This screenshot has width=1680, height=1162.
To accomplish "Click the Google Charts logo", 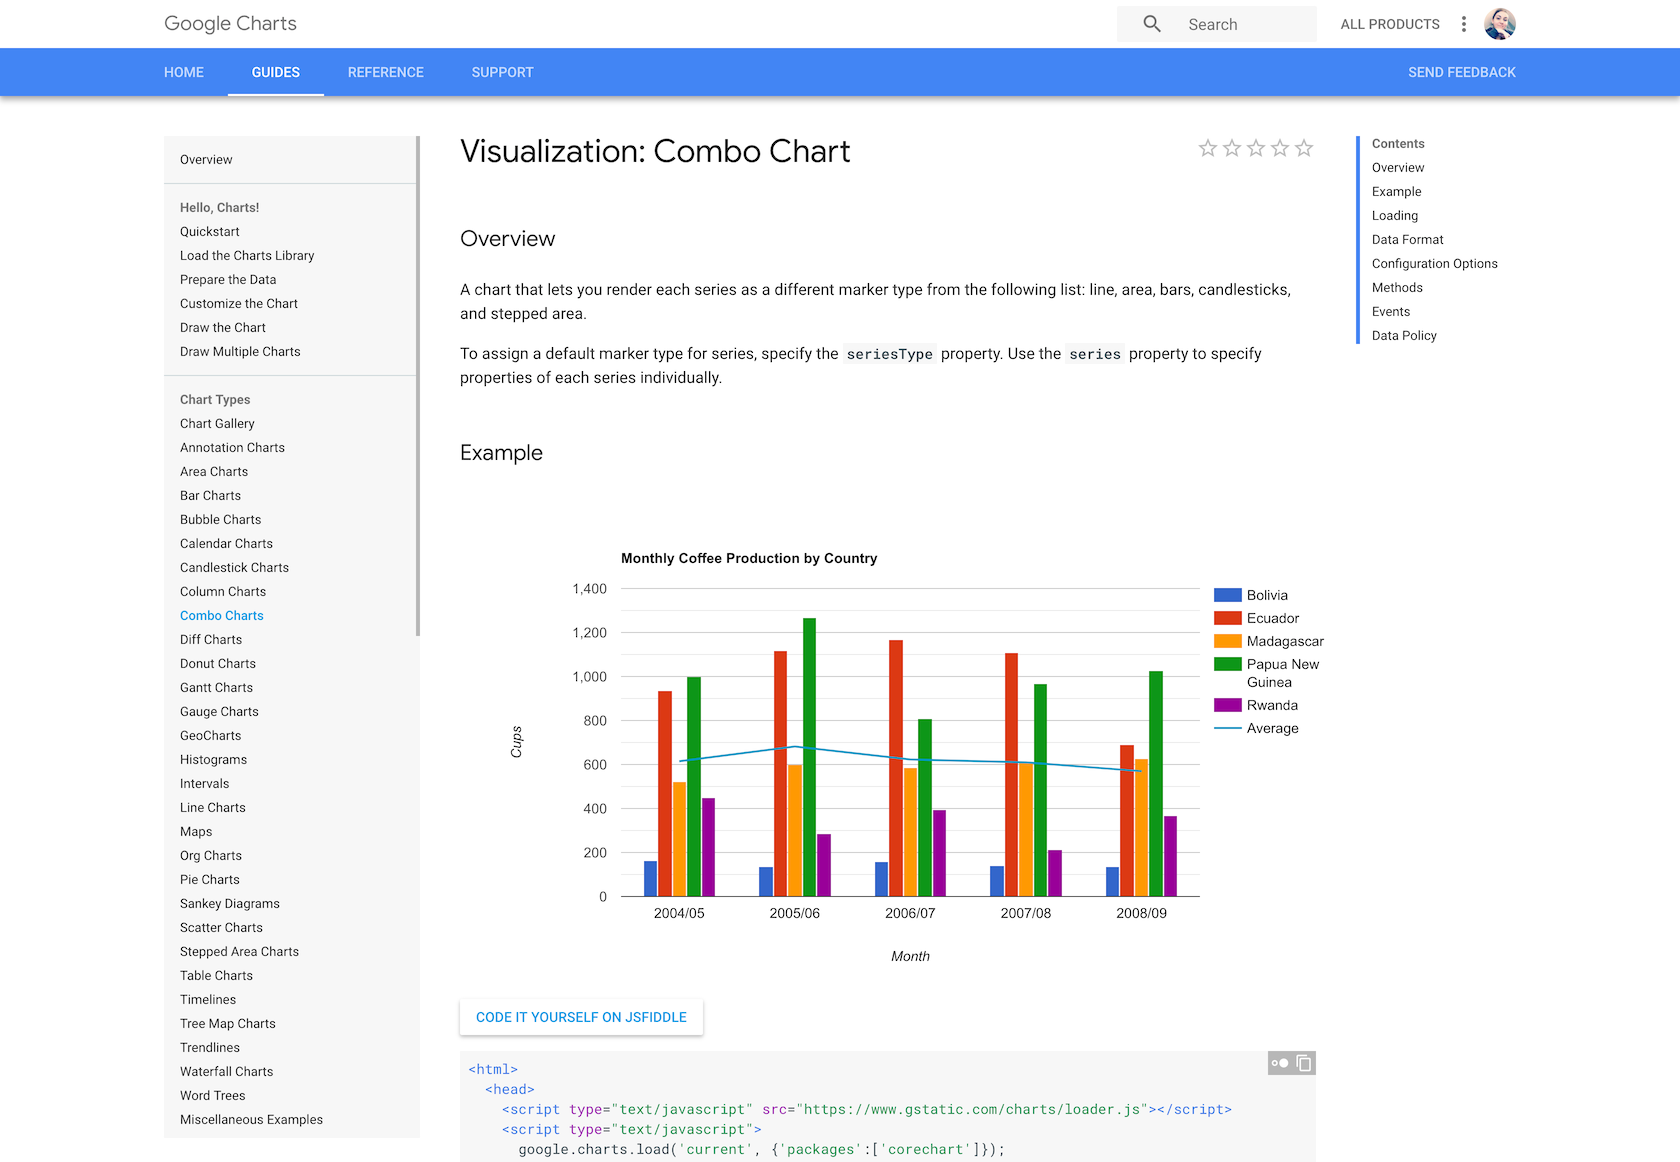I will 230,24.
